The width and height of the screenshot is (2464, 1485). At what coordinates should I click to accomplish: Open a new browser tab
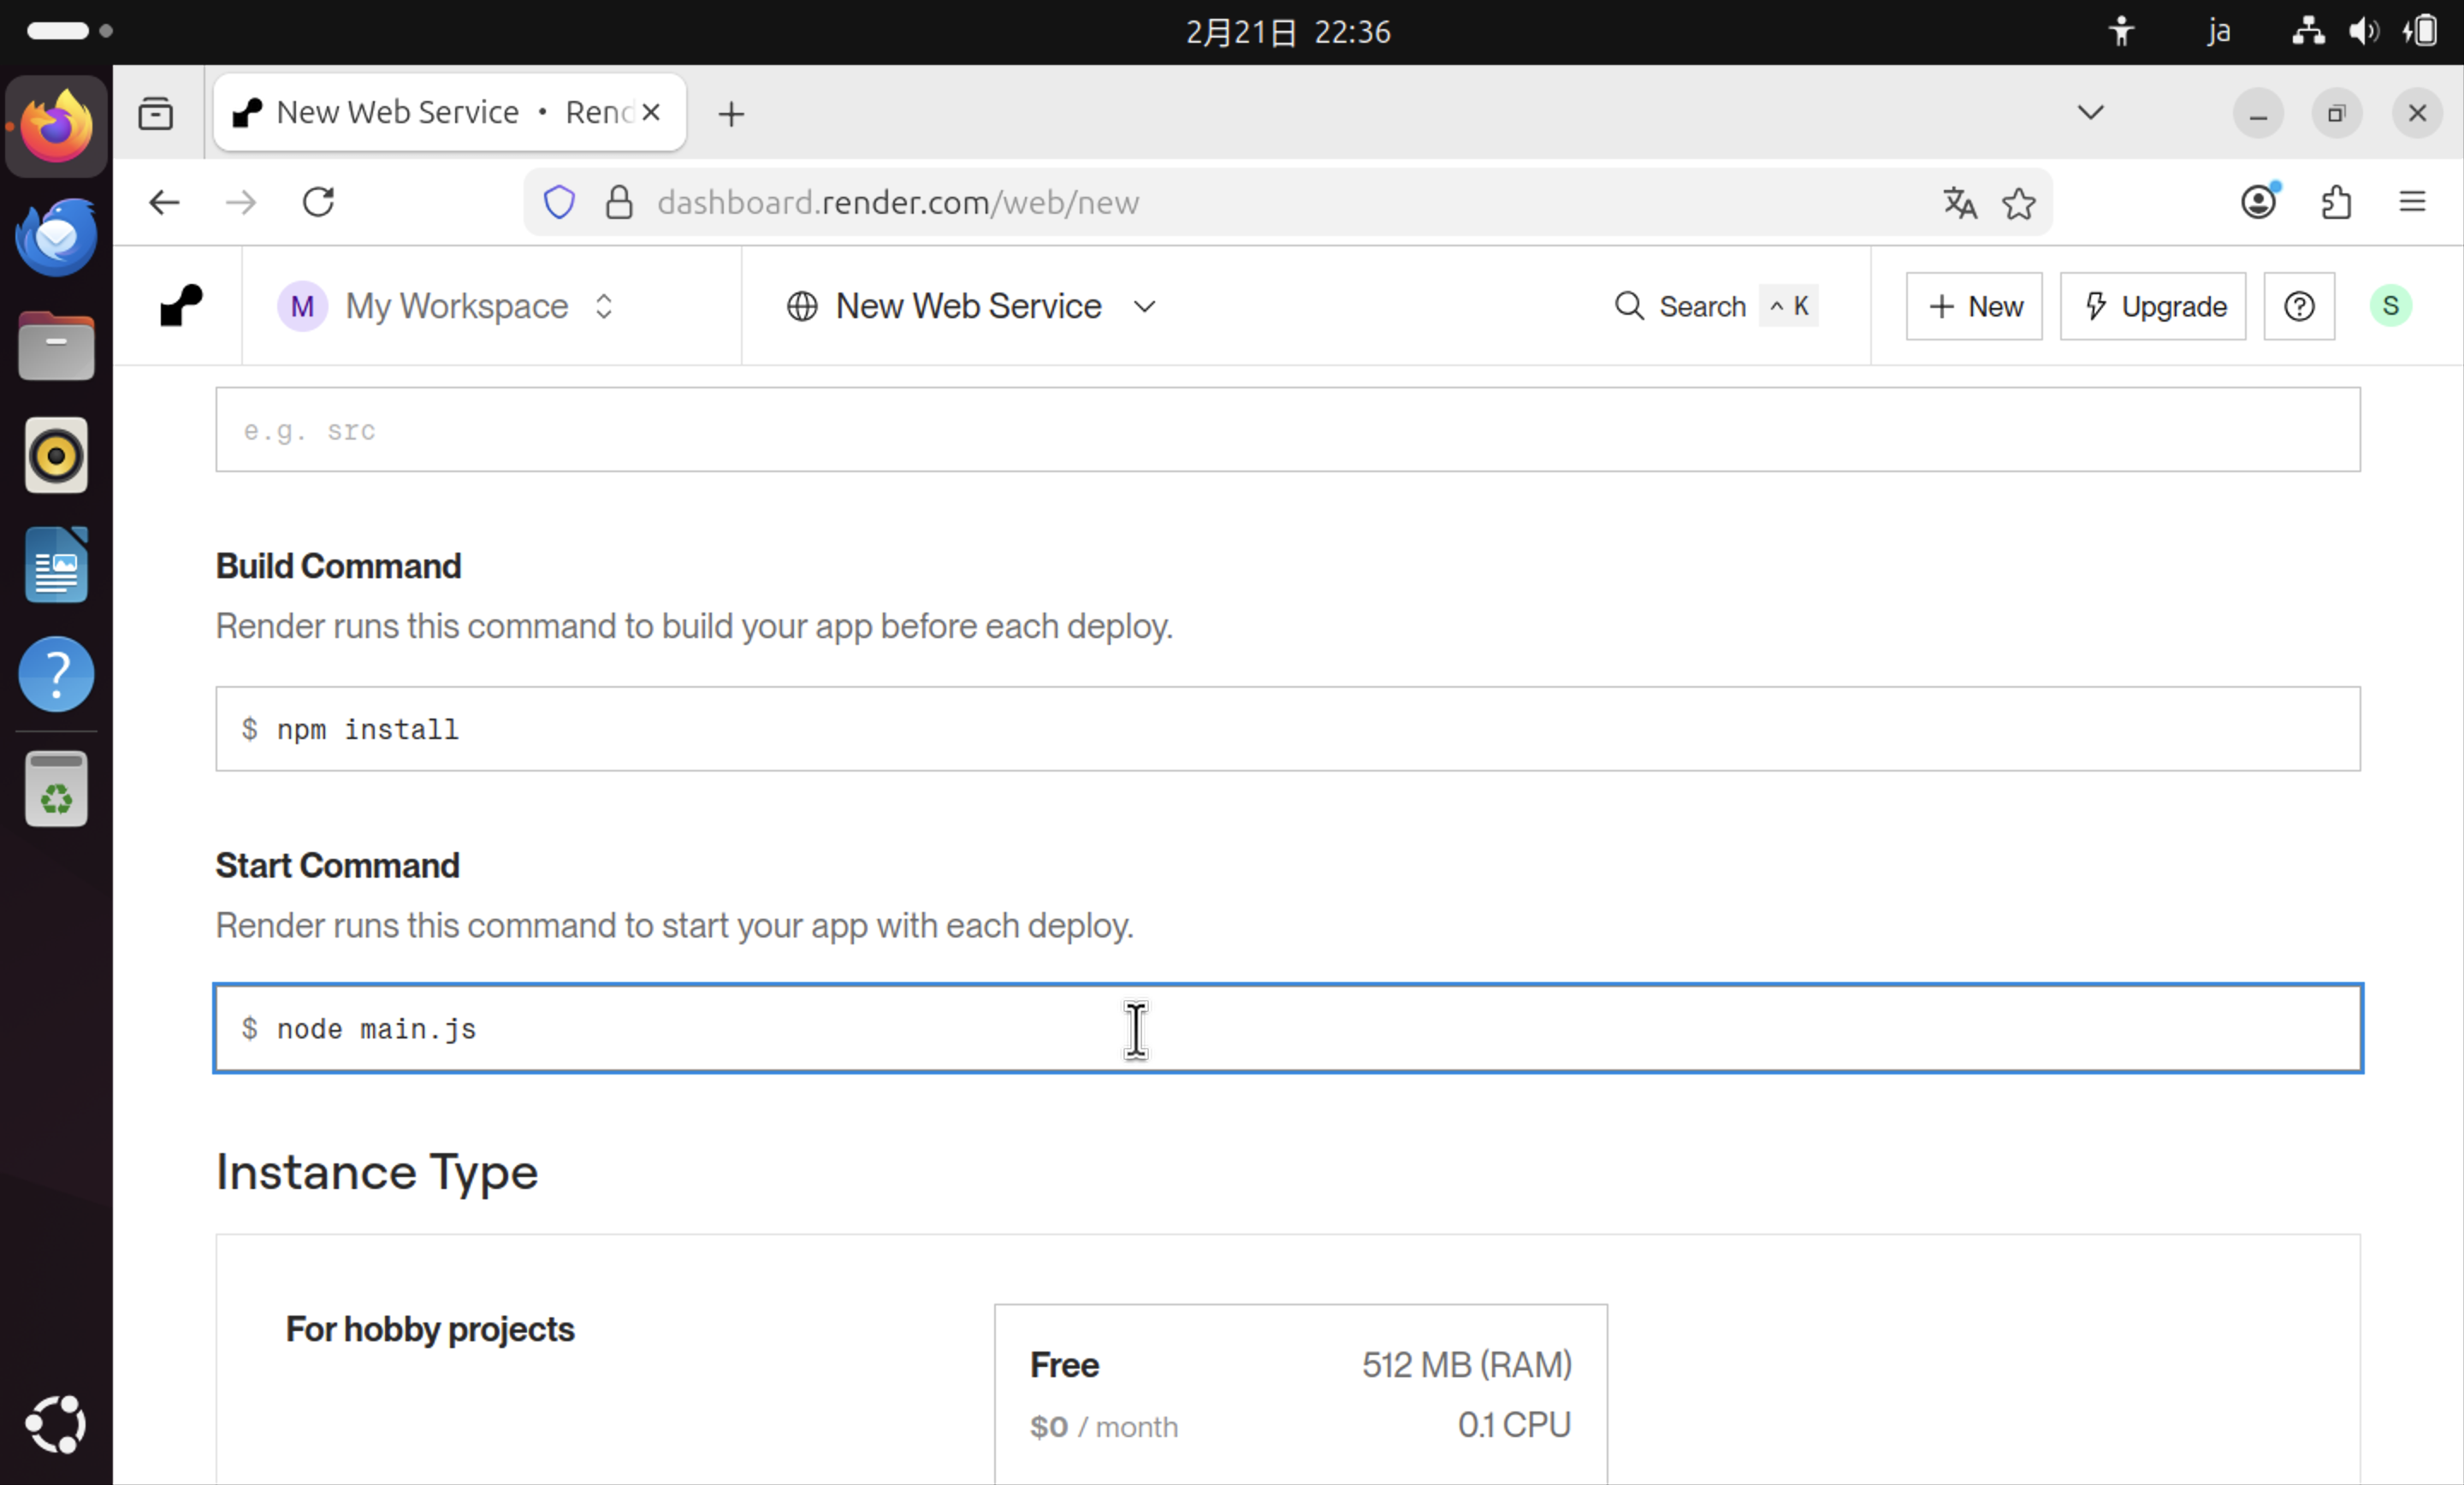tap(731, 114)
